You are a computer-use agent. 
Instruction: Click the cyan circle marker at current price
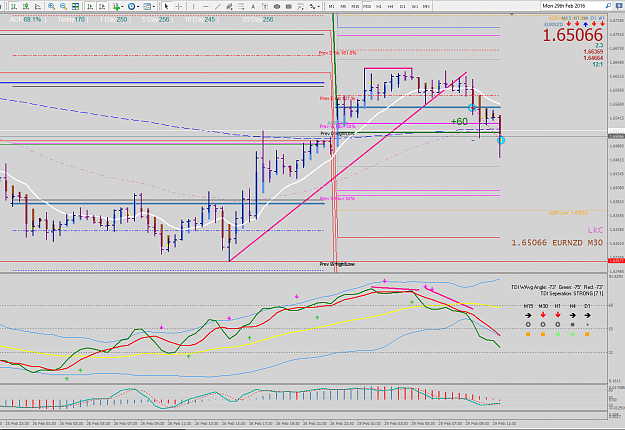coord(501,140)
